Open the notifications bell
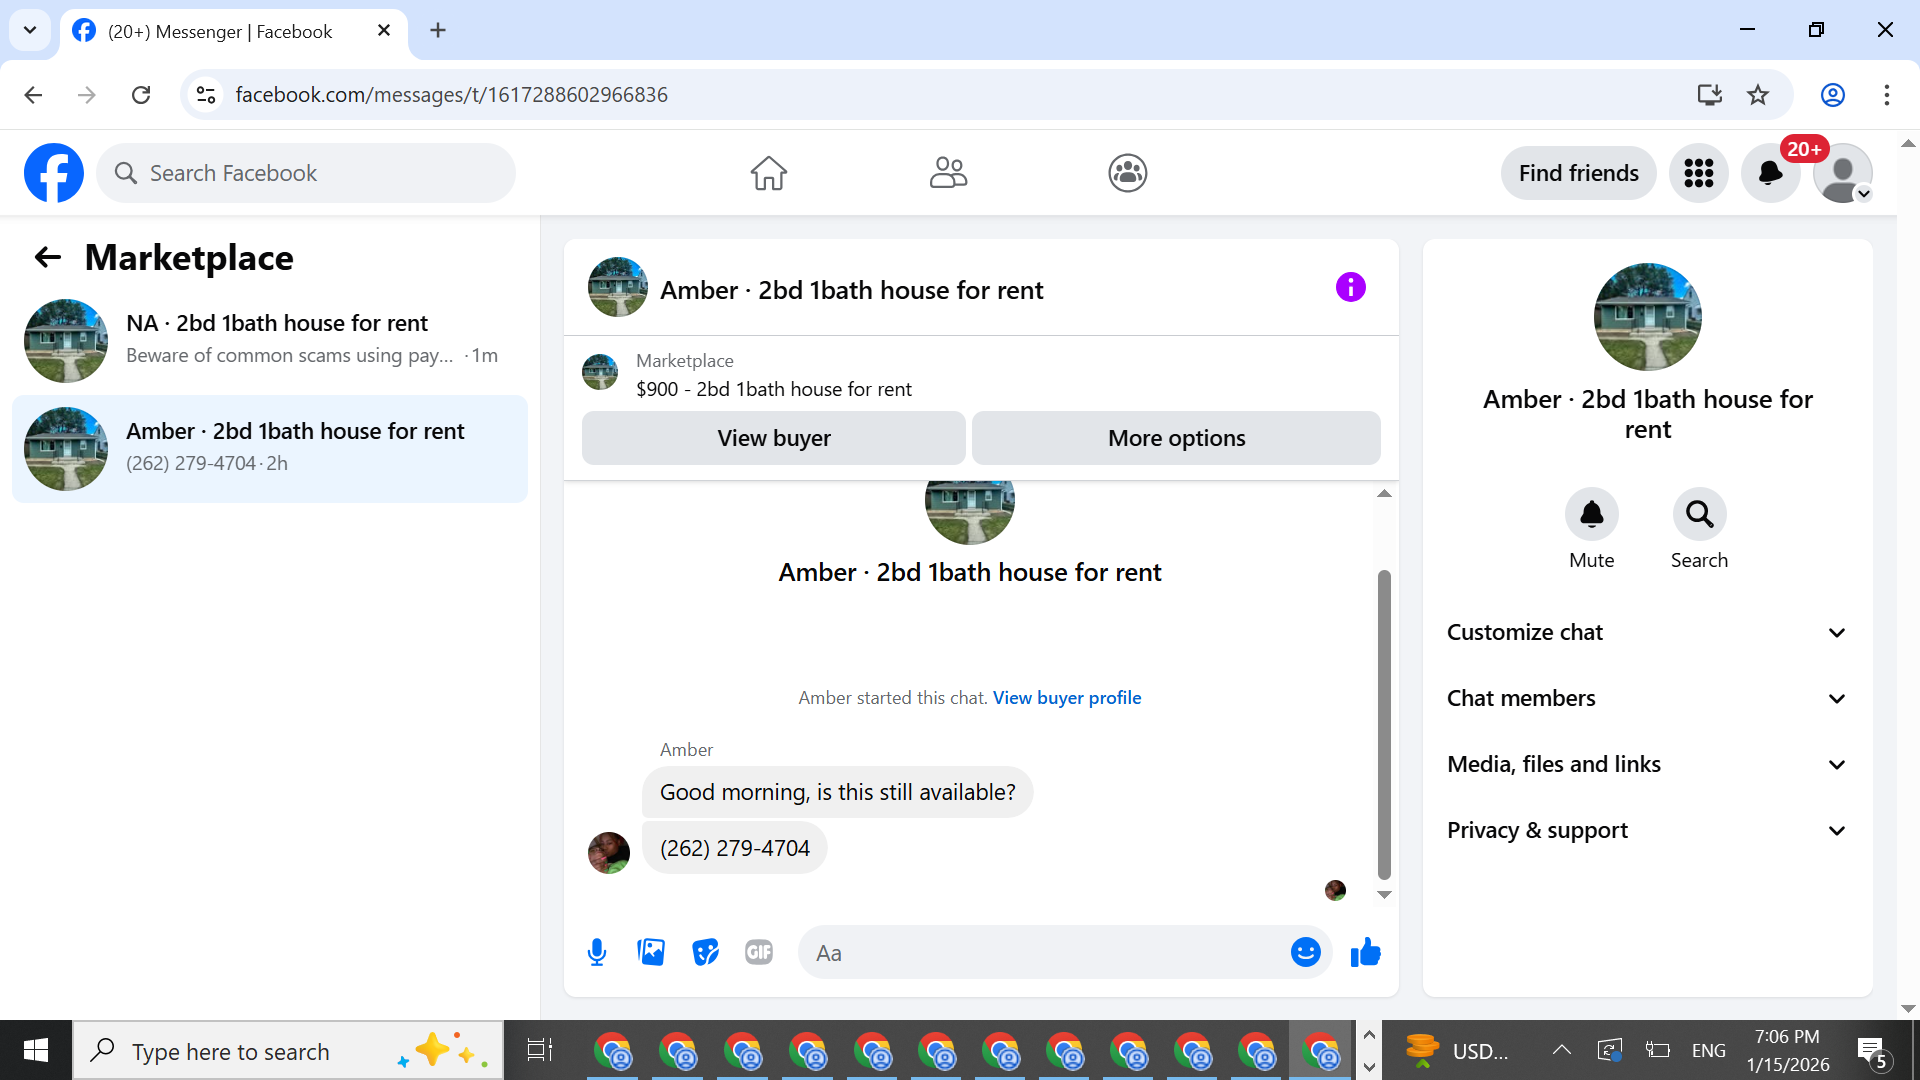This screenshot has height=1080, width=1920. click(1770, 173)
